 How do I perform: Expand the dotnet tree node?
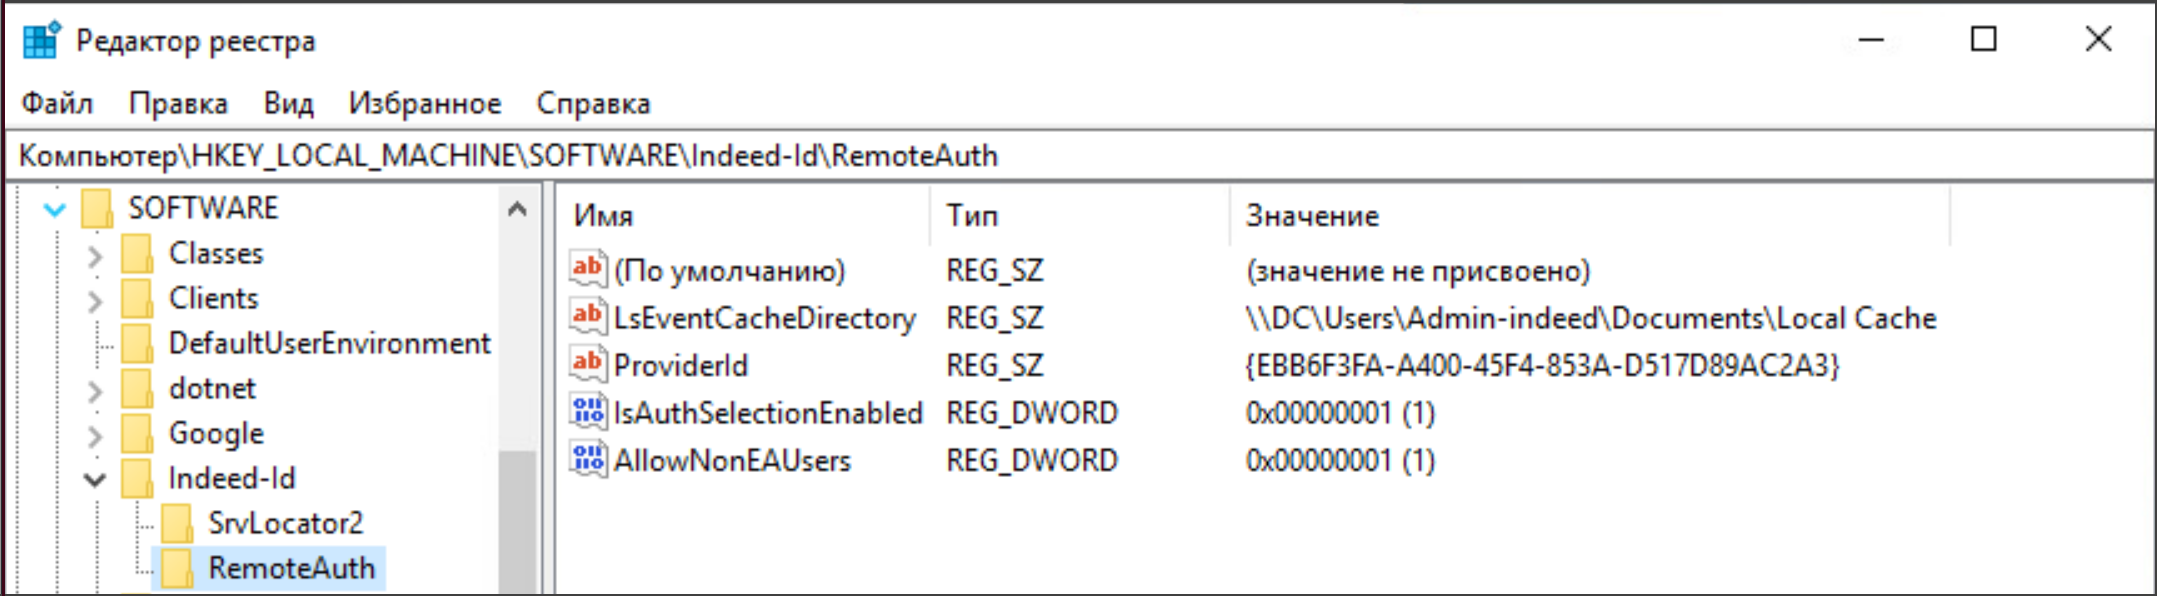pos(95,390)
